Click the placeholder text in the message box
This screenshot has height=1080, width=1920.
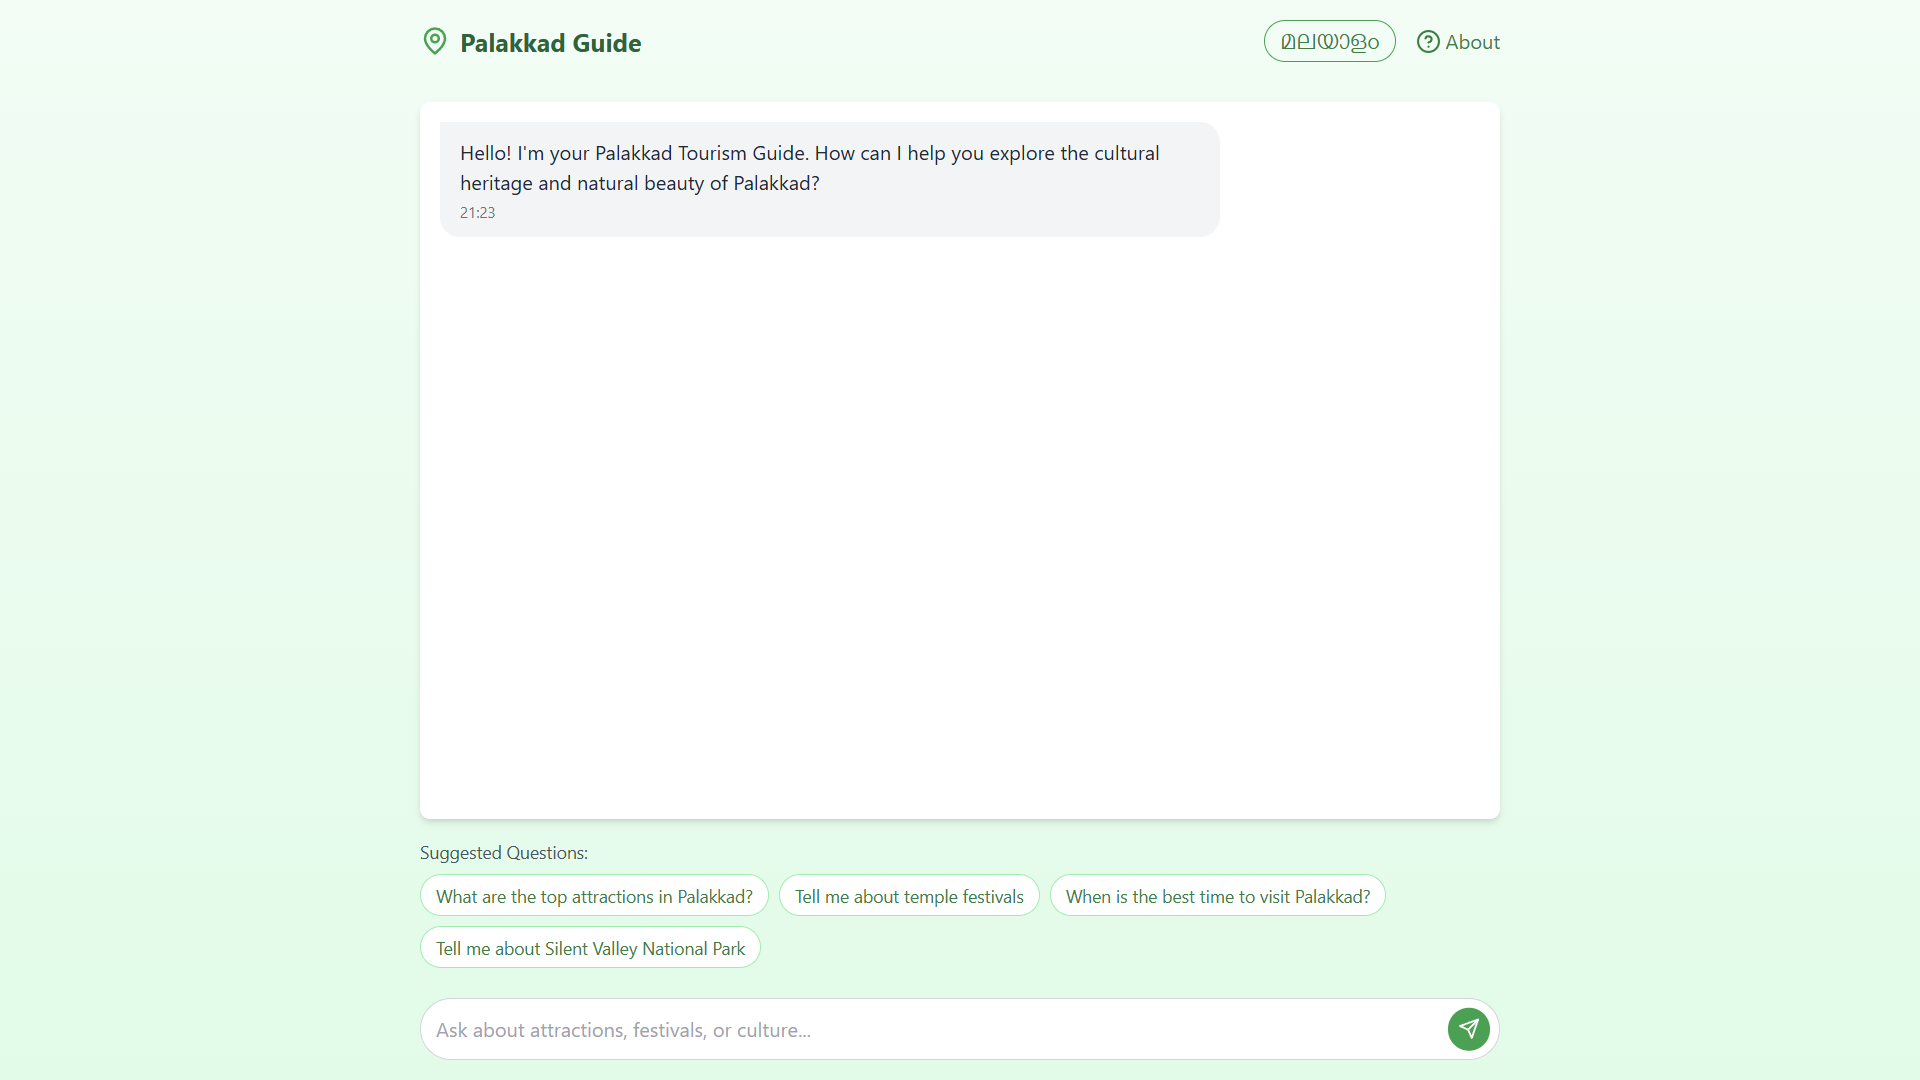[x=623, y=1030]
